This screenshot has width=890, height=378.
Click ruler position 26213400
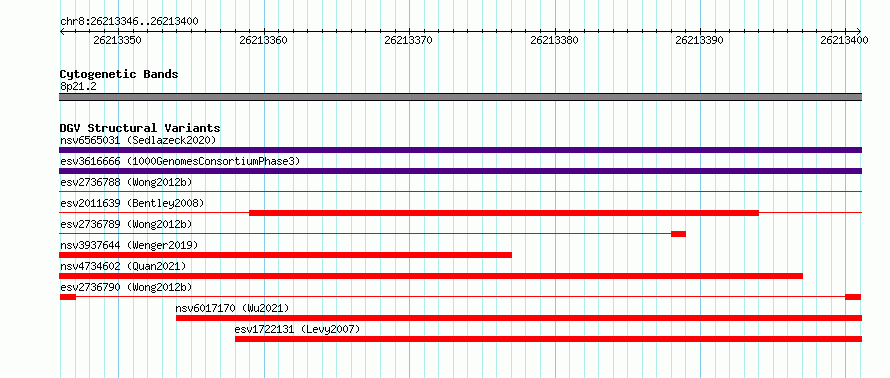pos(845,40)
